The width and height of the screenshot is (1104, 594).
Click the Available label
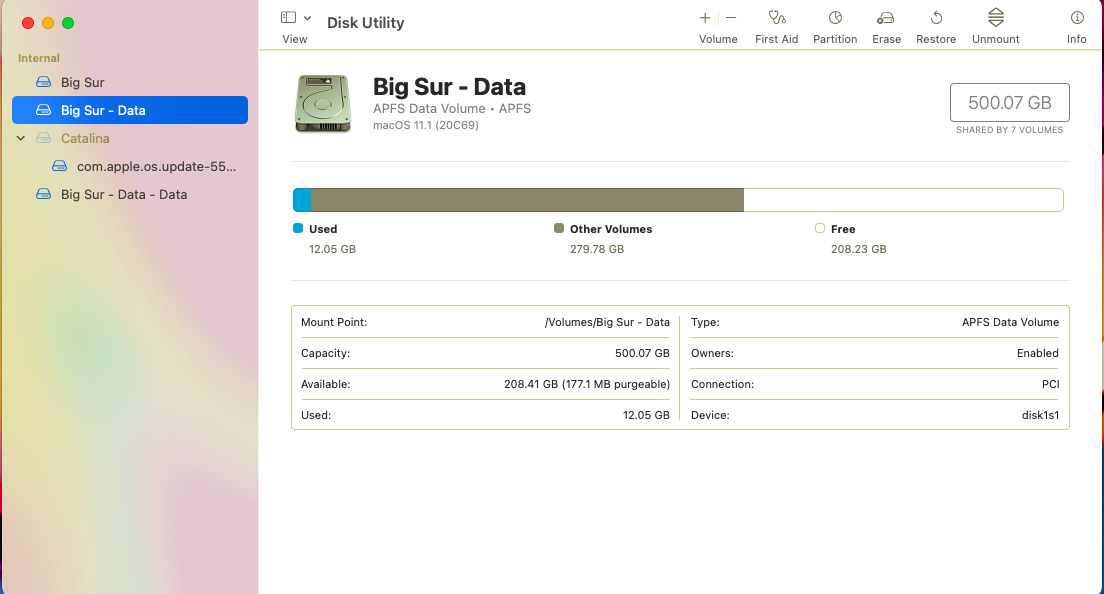pyautogui.click(x=325, y=384)
